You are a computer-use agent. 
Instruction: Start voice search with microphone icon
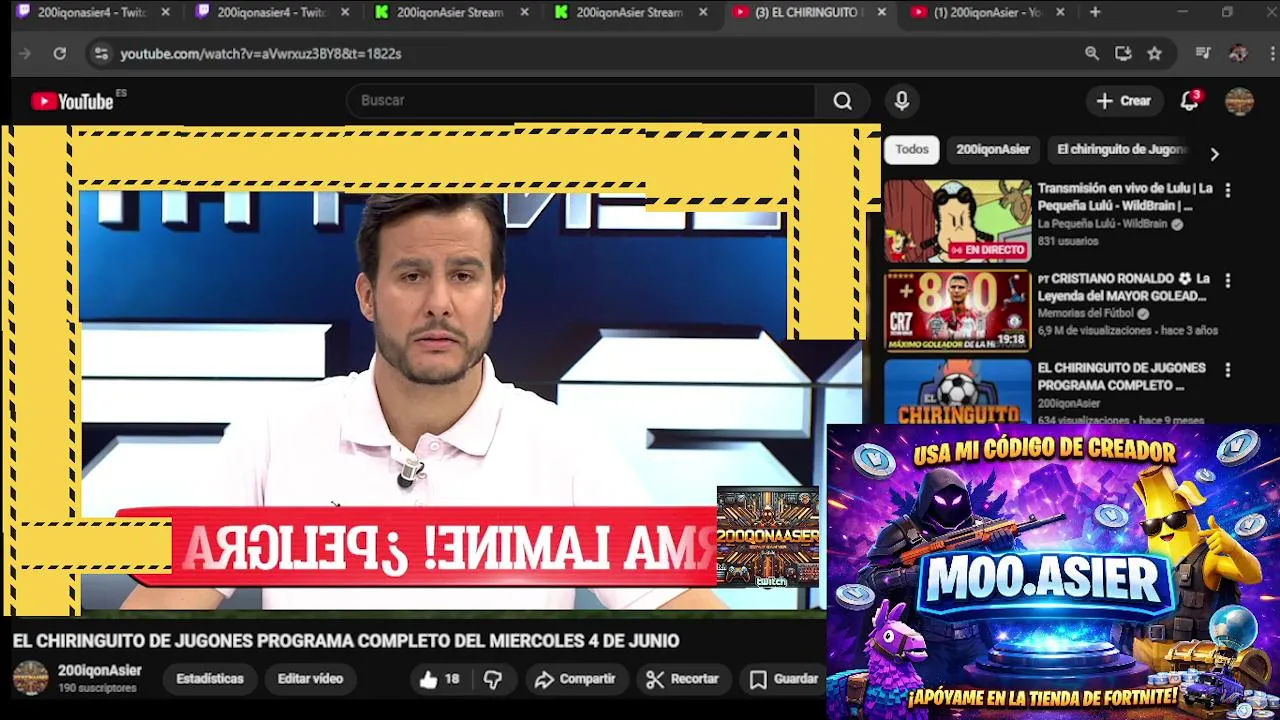pos(902,101)
